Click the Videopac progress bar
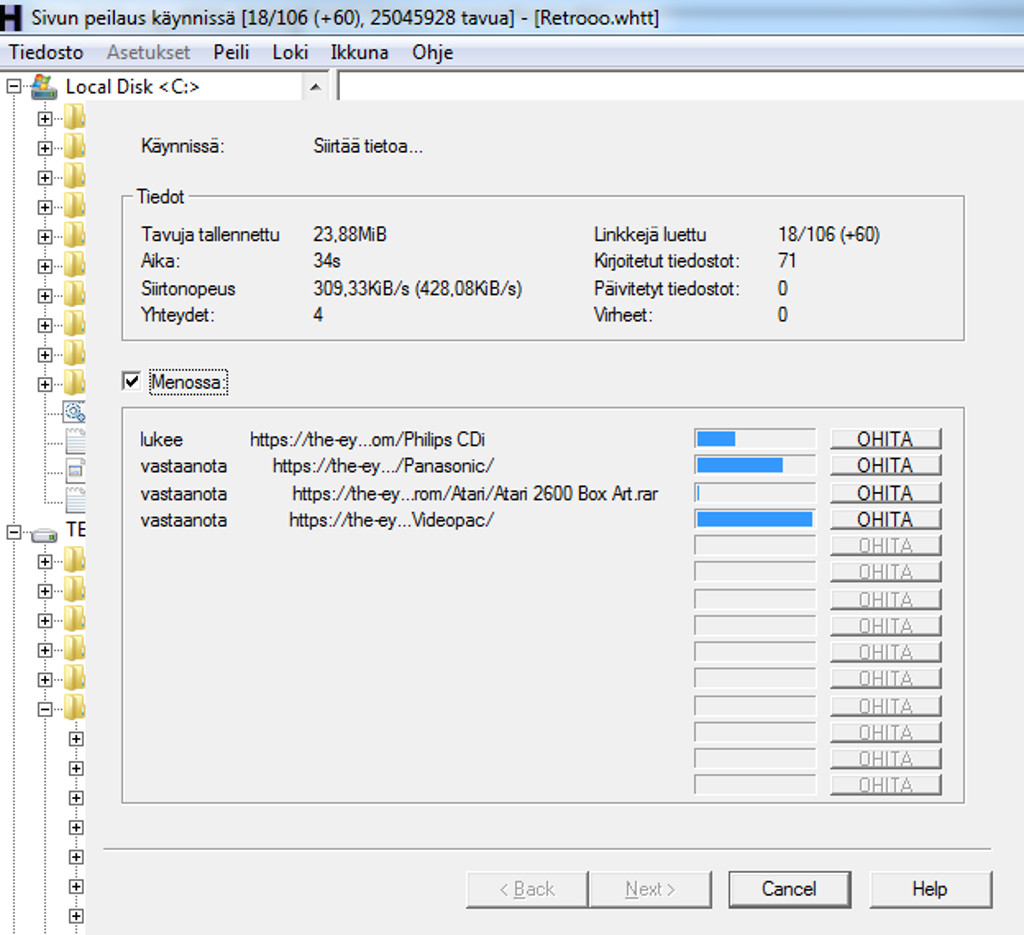 [755, 519]
